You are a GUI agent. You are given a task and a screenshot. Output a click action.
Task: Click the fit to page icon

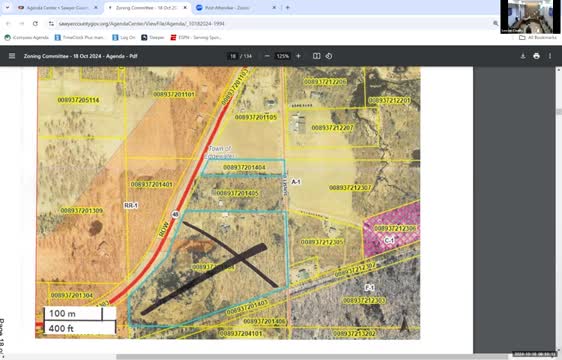pyautogui.click(x=316, y=56)
